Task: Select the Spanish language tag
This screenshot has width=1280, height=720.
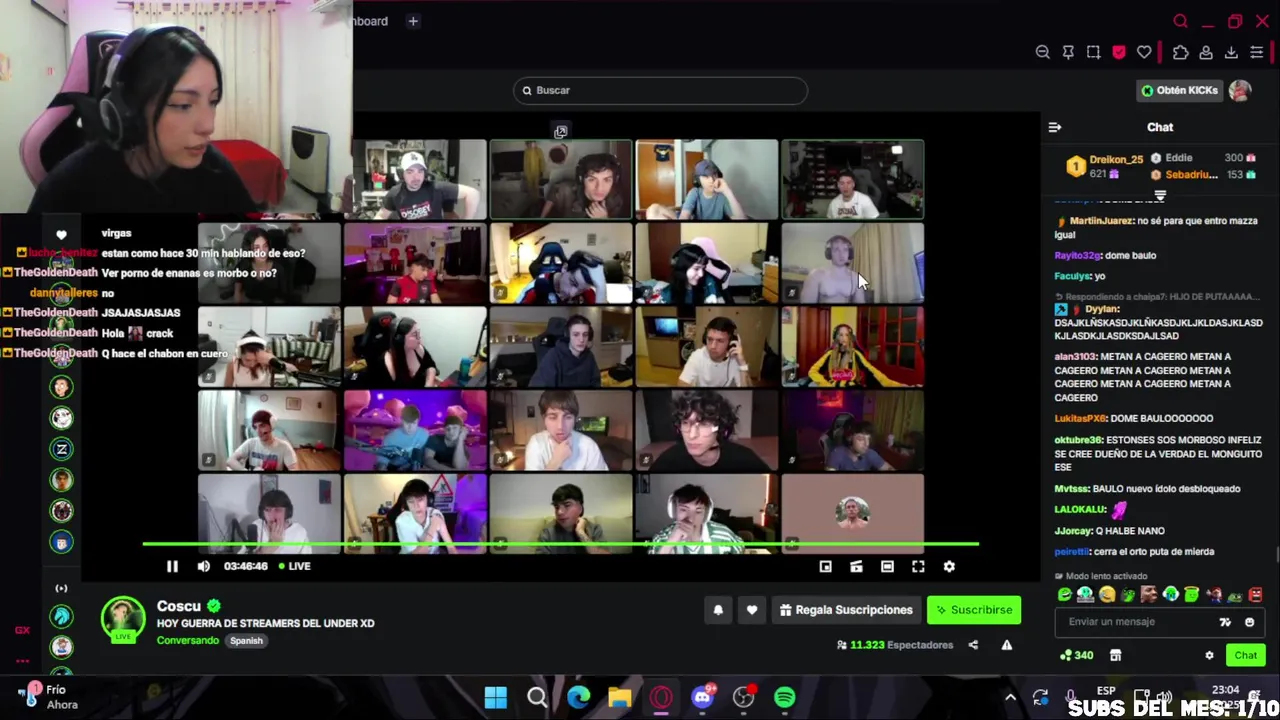Action: click(x=246, y=641)
